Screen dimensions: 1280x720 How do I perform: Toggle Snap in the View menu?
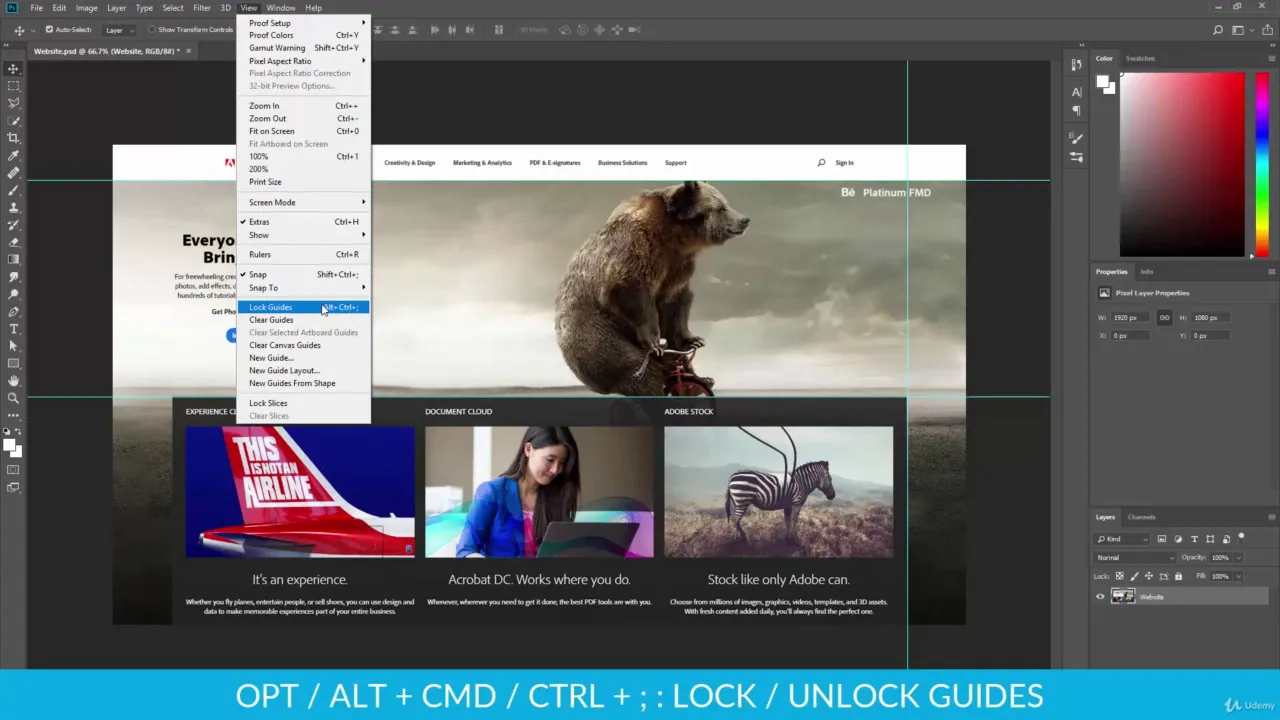click(x=304, y=274)
